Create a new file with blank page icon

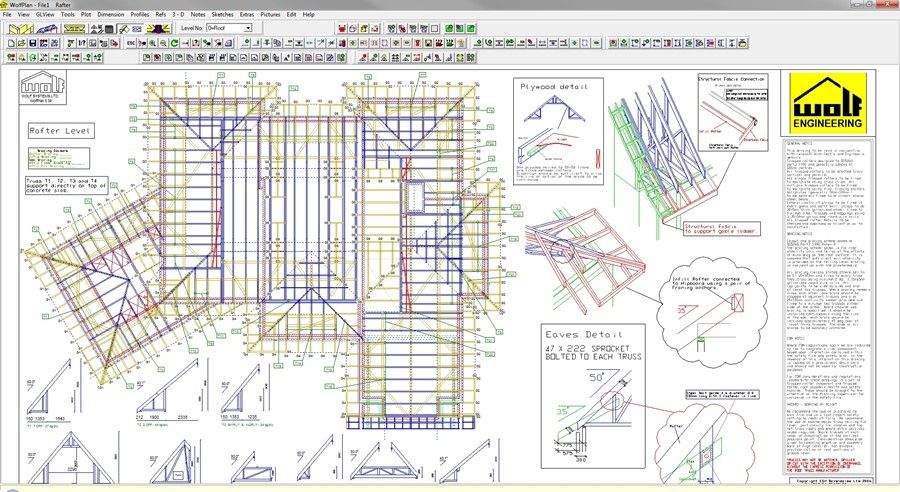point(11,43)
